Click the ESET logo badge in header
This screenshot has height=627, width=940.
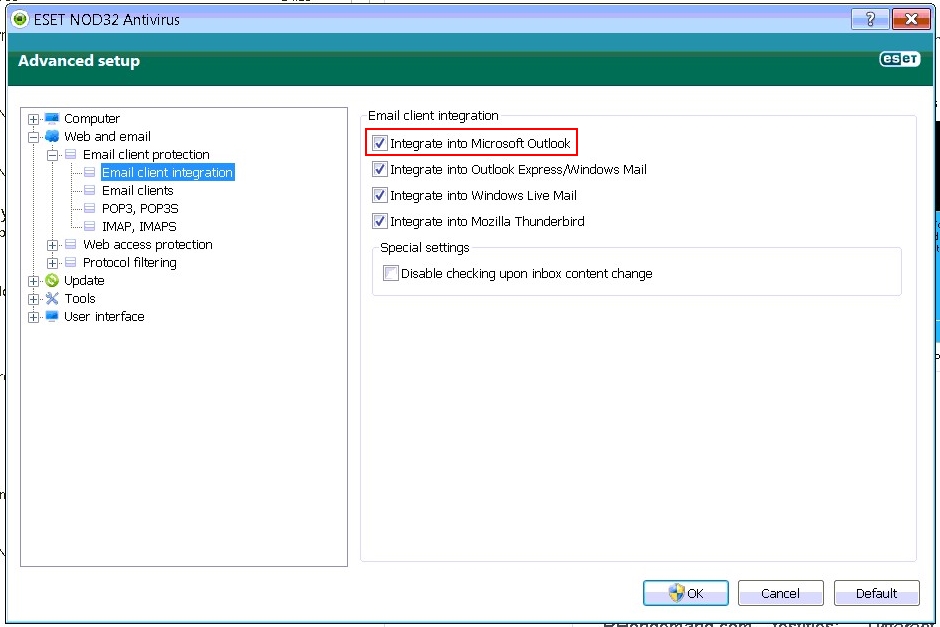899,59
